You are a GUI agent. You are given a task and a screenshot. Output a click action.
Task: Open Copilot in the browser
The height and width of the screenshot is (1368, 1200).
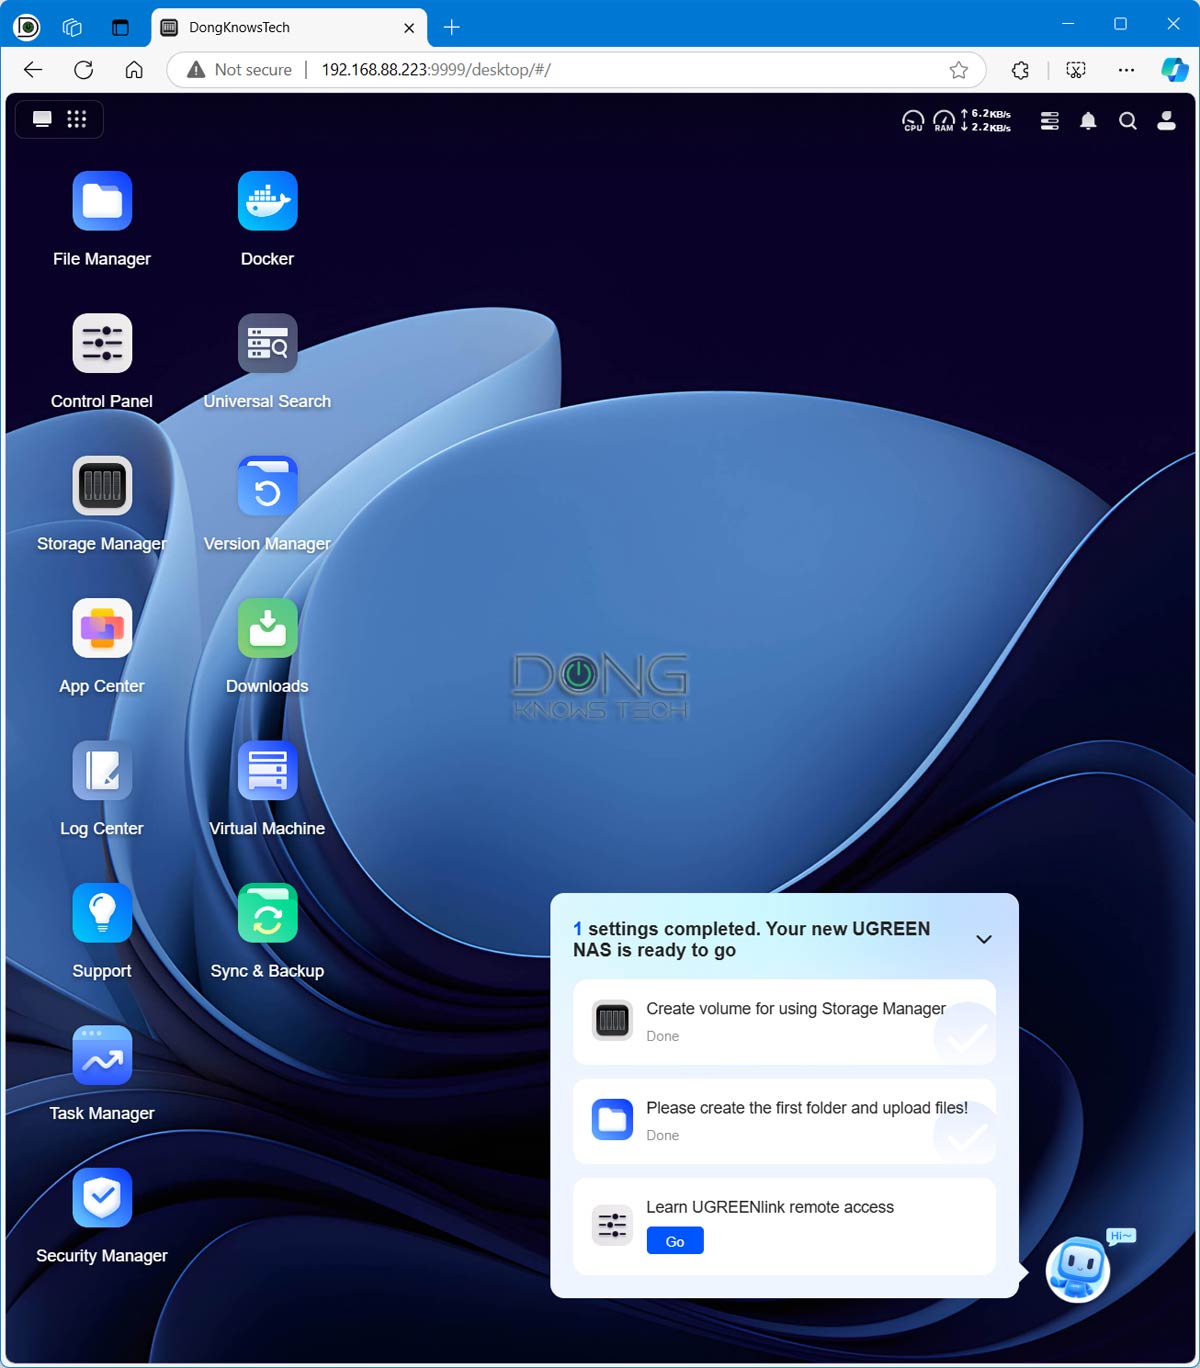pyautogui.click(x=1174, y=70)
